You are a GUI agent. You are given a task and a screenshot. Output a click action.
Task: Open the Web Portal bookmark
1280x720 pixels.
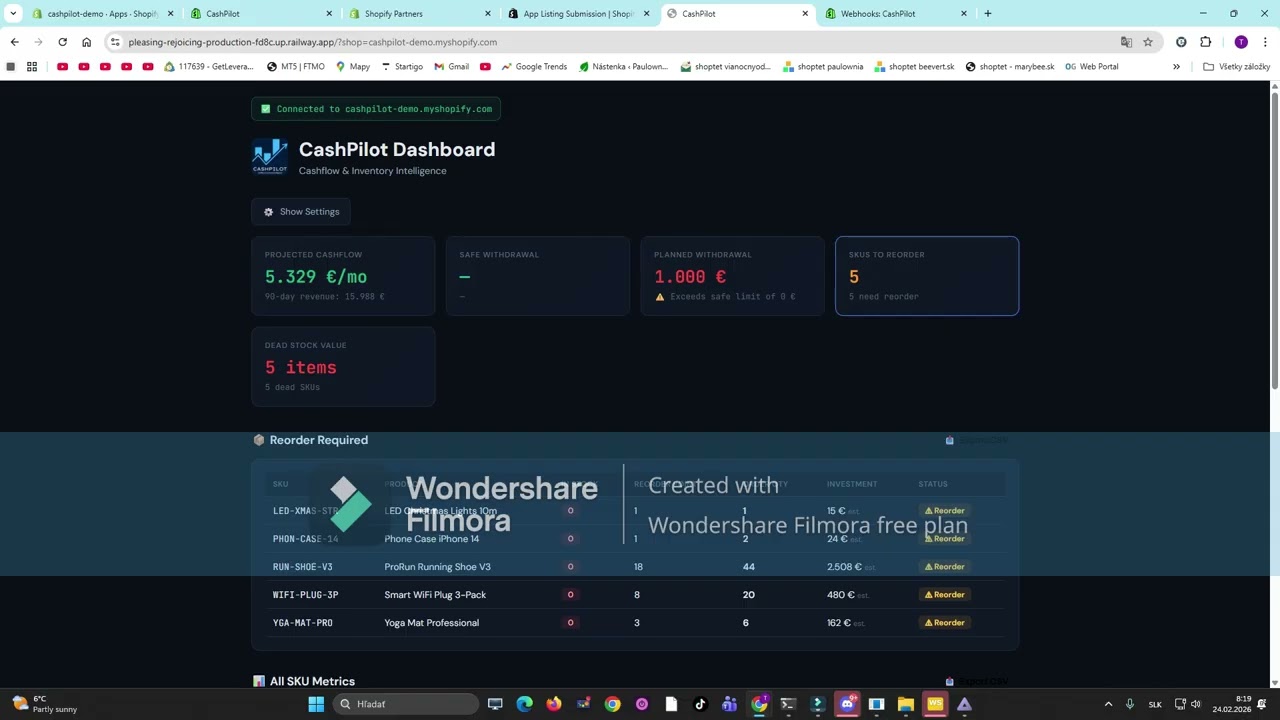pos(1091,67)
